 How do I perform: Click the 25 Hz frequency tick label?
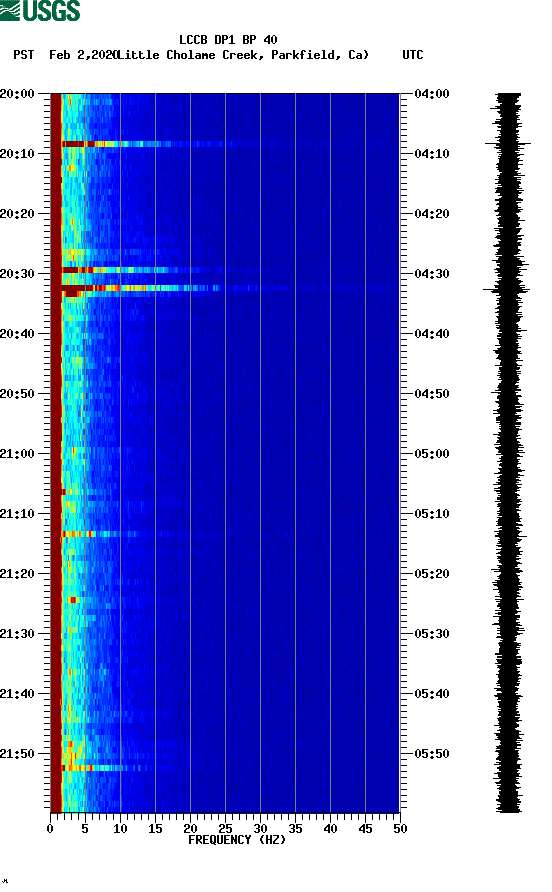[225, 829]
